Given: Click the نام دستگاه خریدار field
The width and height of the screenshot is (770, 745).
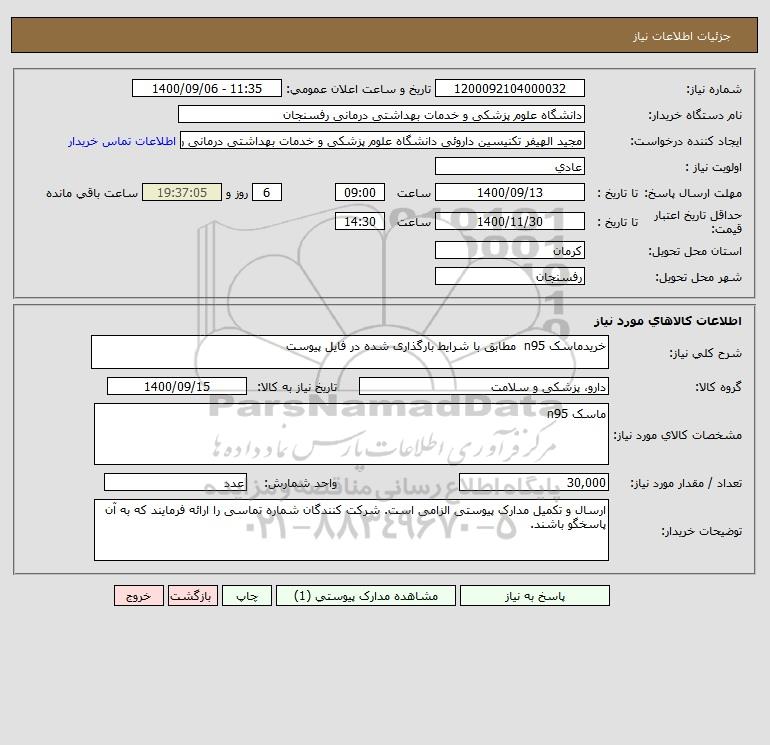Looking at the screenshot, I should tap(381, 114).
